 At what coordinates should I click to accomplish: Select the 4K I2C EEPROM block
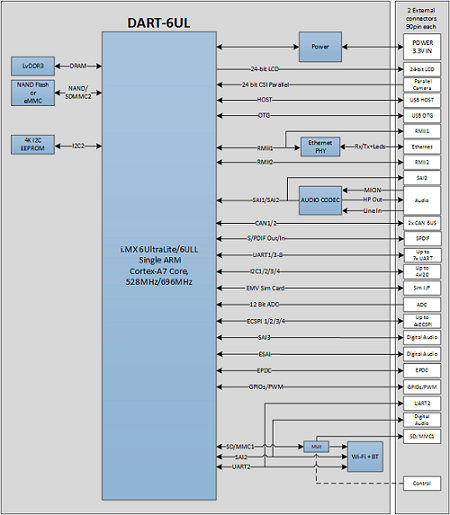33,144
